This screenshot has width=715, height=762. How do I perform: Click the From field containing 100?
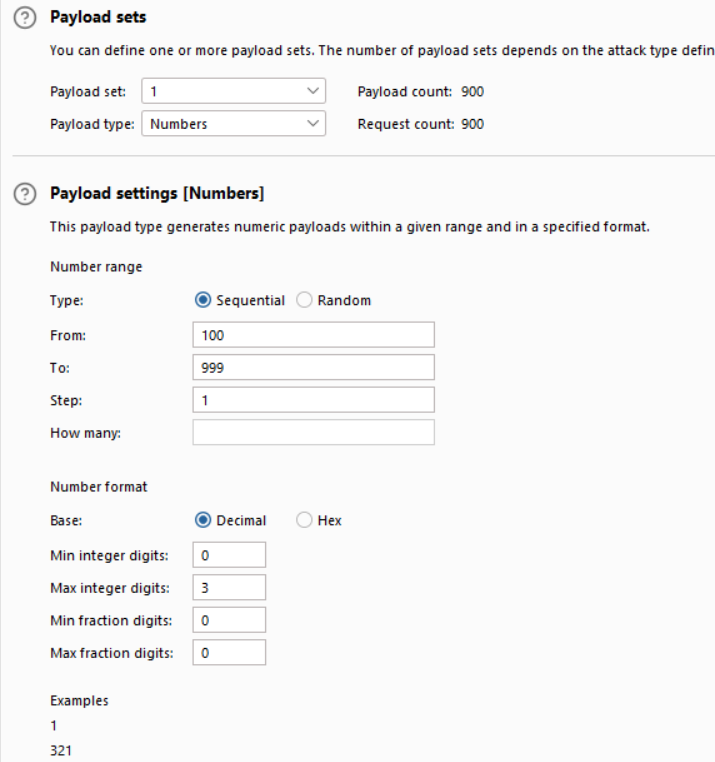pos(313,334)
